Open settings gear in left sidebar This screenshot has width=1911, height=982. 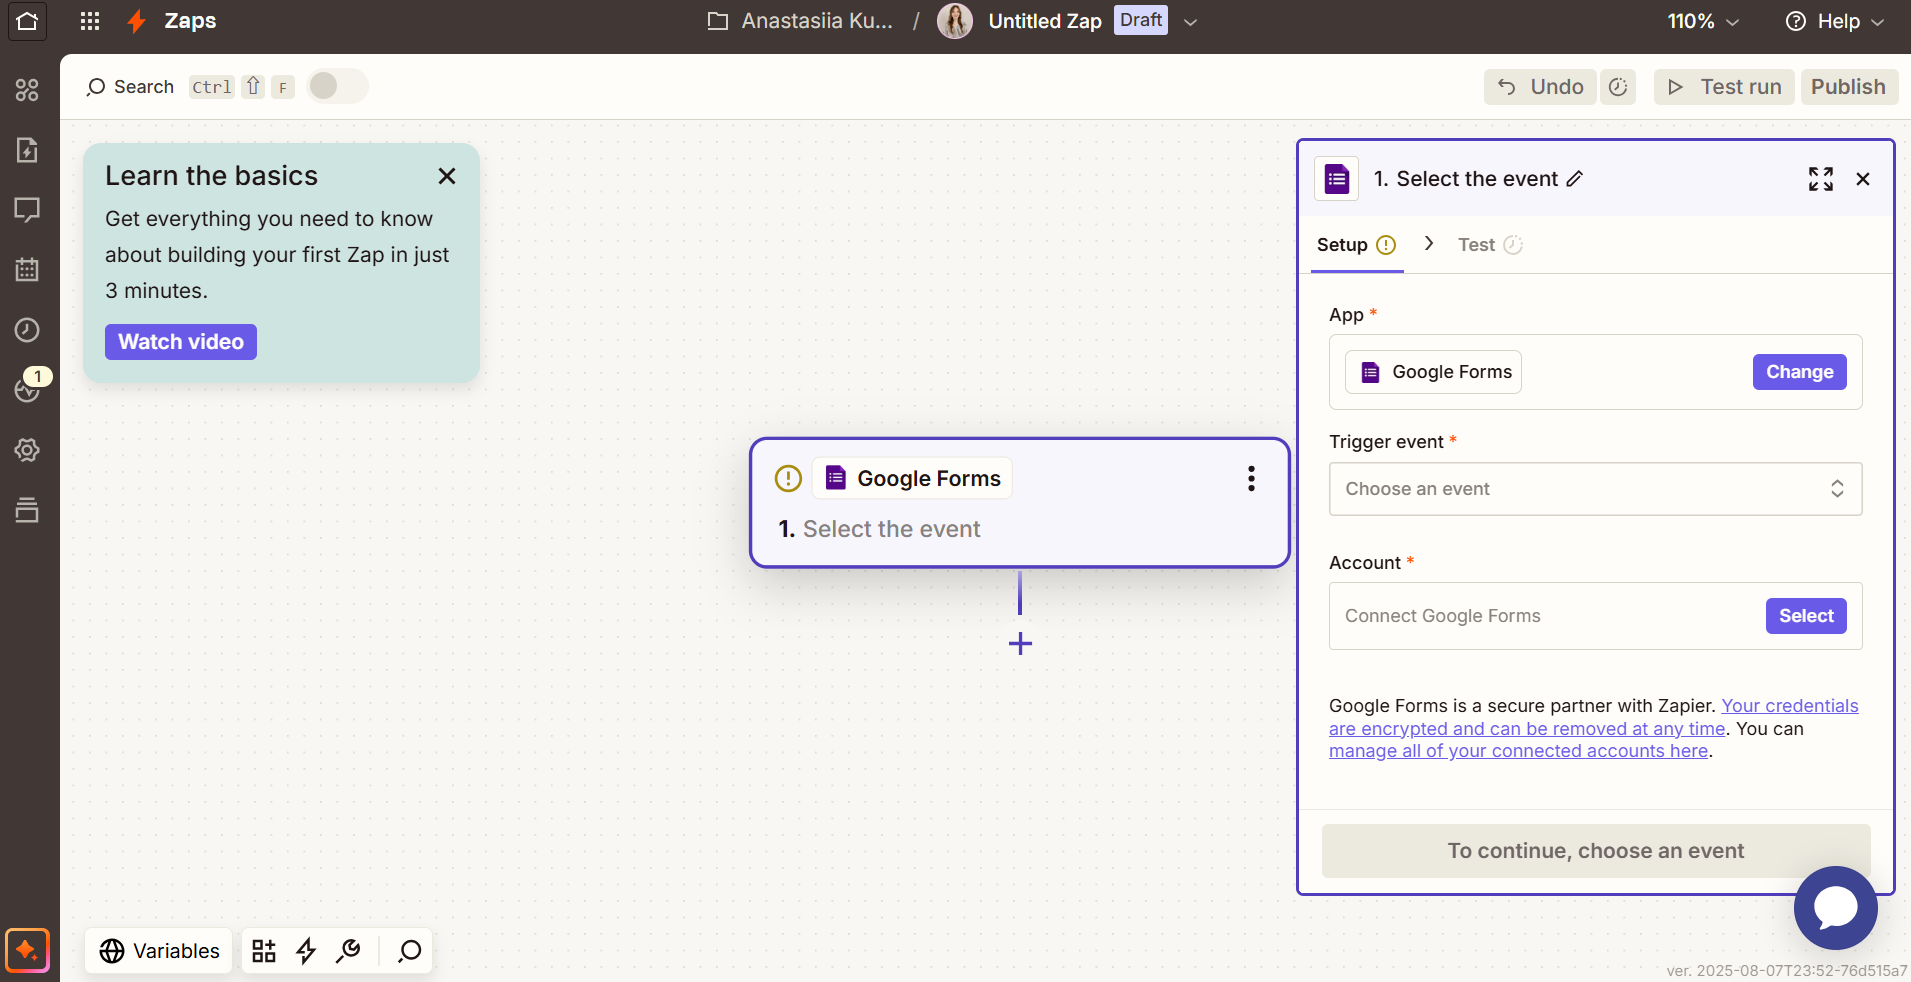(x=27, y=450)
